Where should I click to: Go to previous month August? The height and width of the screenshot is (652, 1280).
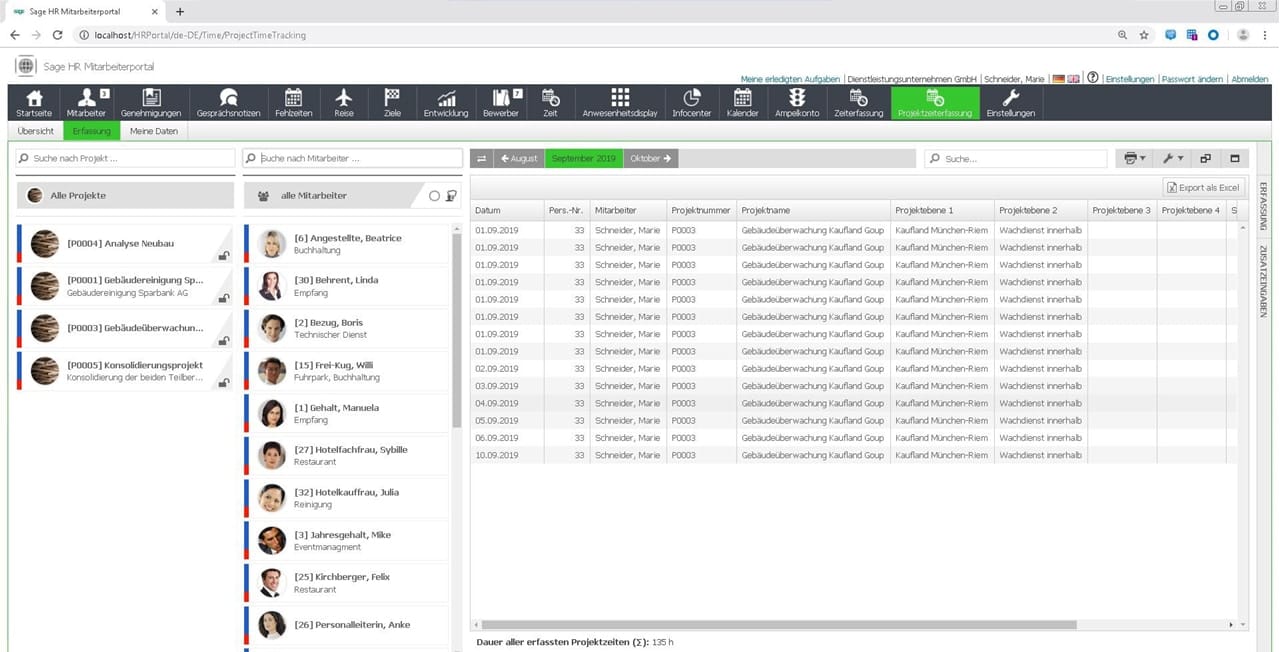point(519,158)
